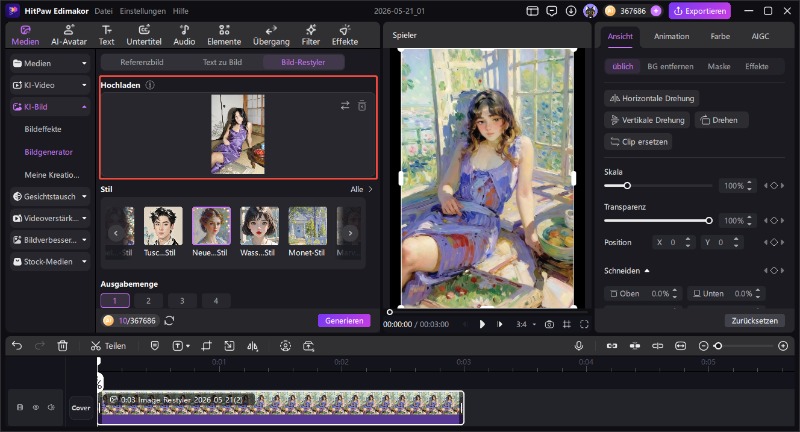Show all styles with Alle

362,189
